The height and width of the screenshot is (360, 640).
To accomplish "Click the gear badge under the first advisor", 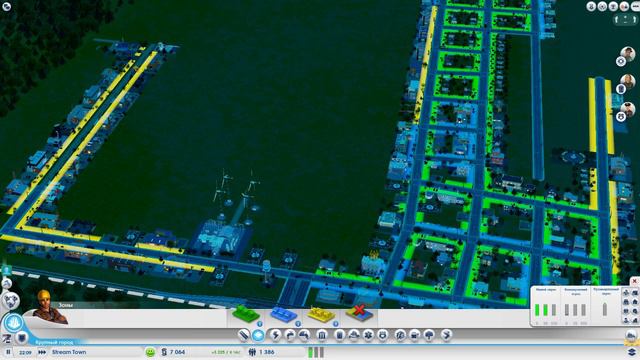I will (621, 61).
